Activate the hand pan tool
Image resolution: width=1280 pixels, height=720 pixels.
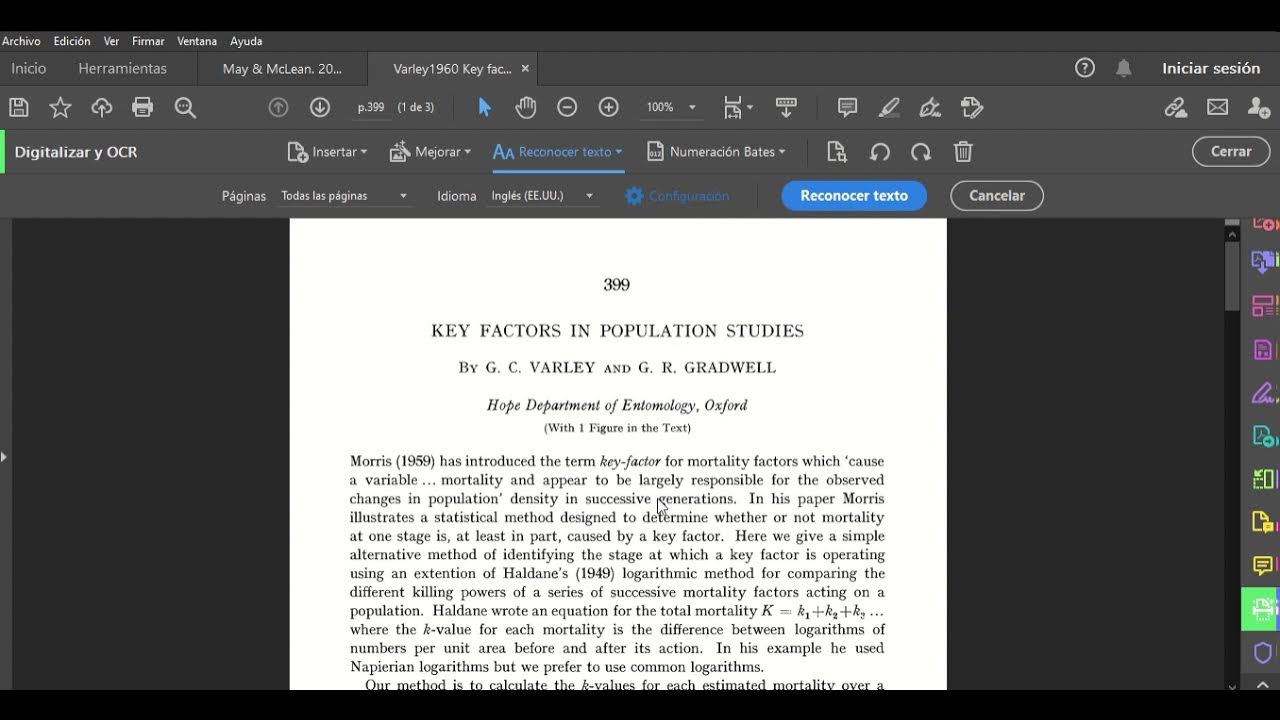(526, 107)
